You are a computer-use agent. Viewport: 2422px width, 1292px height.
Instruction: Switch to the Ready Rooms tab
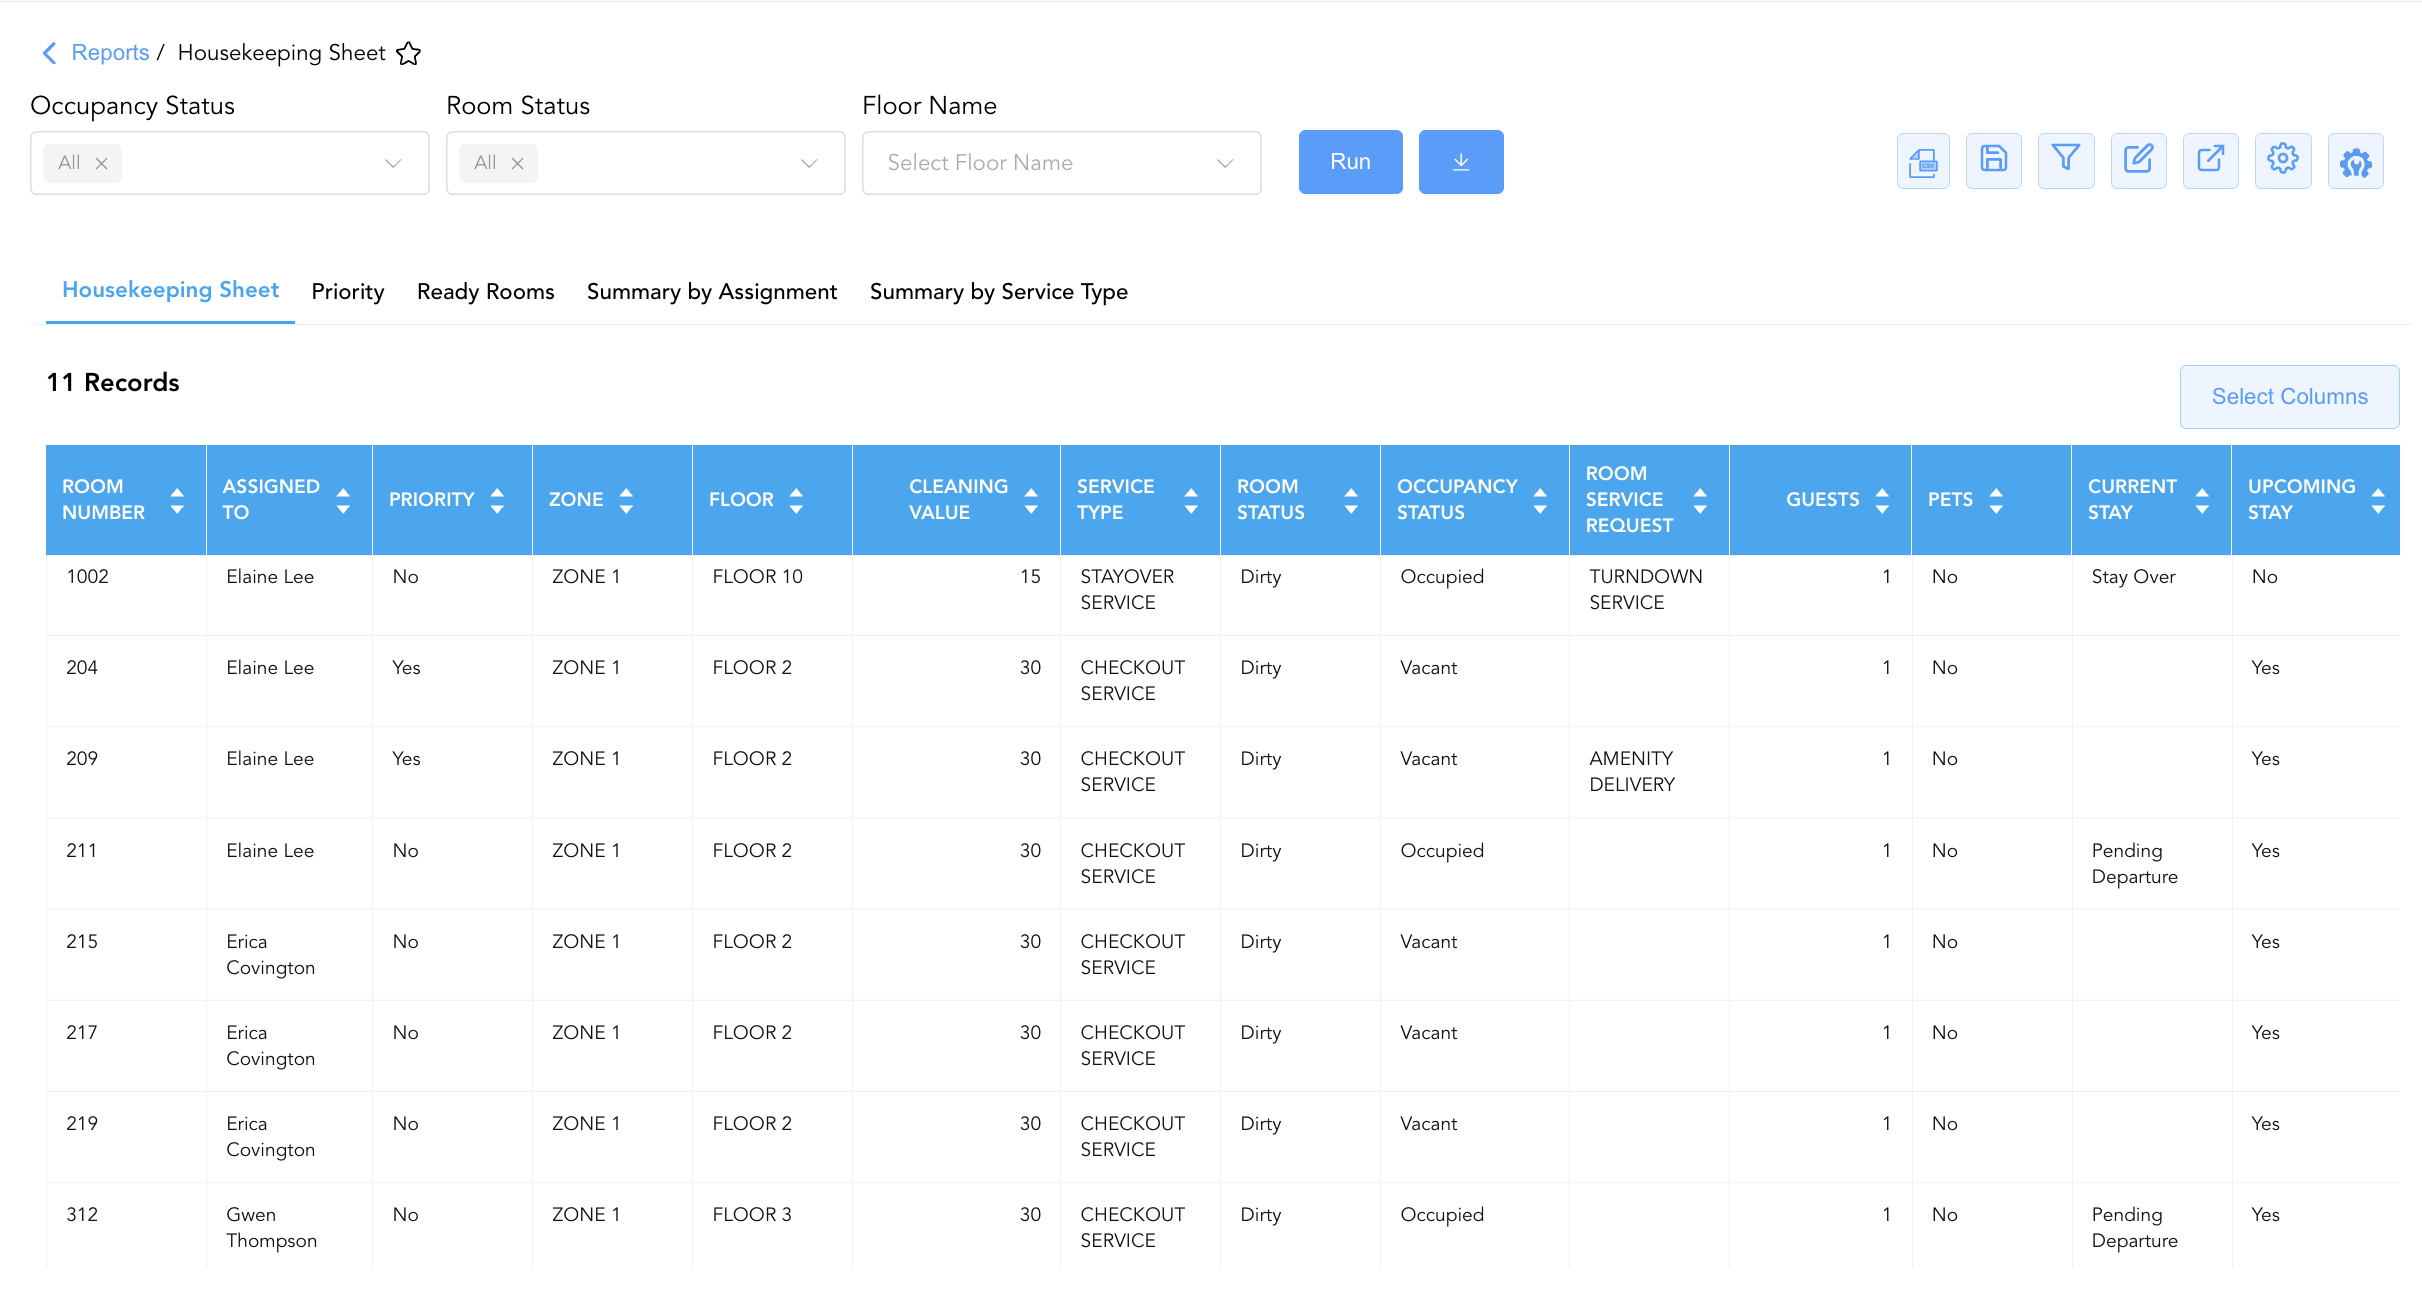coord(485,291)
